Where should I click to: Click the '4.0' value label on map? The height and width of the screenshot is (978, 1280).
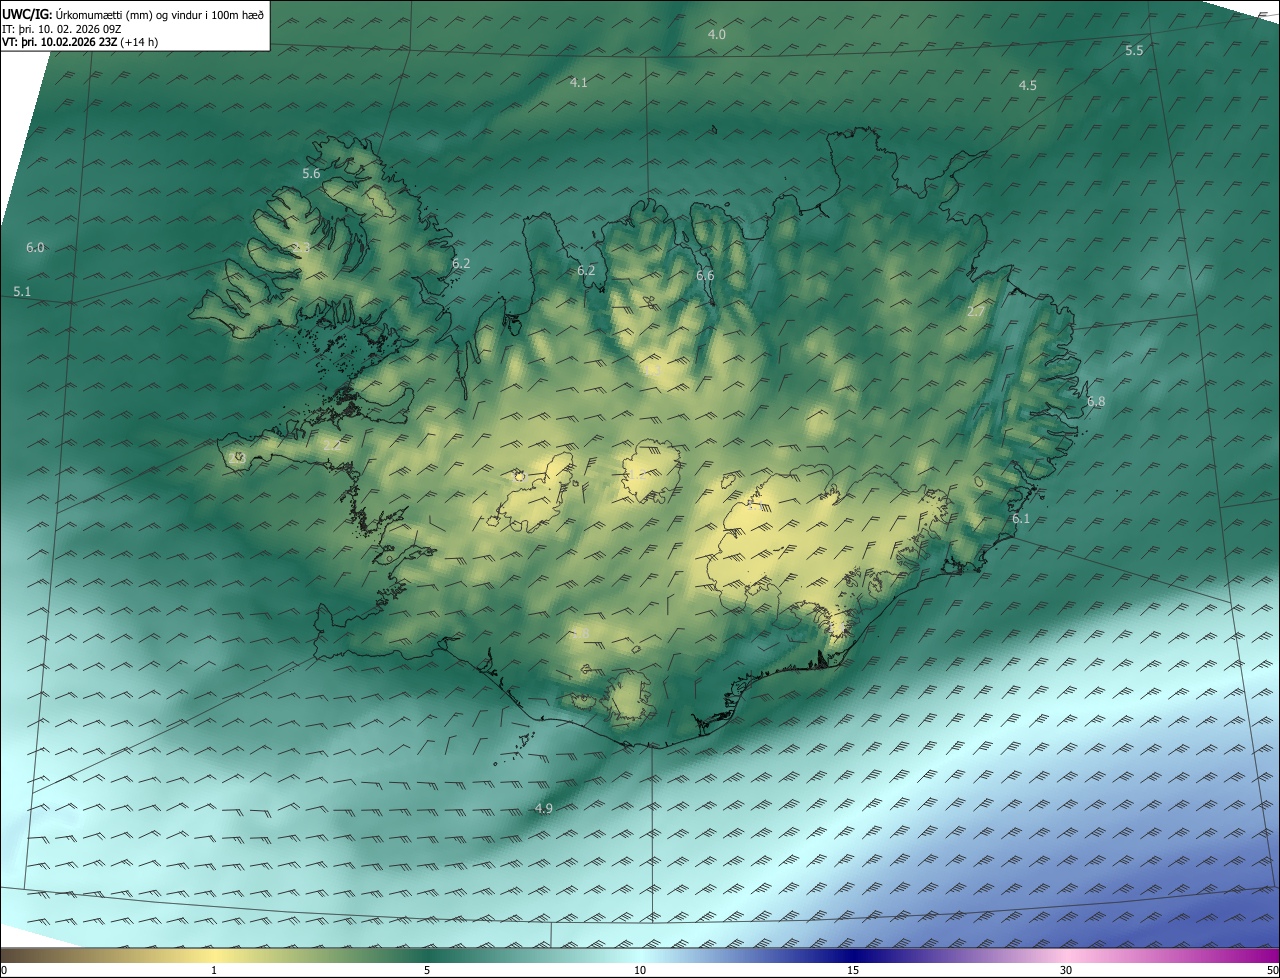[x=717, y=35]
